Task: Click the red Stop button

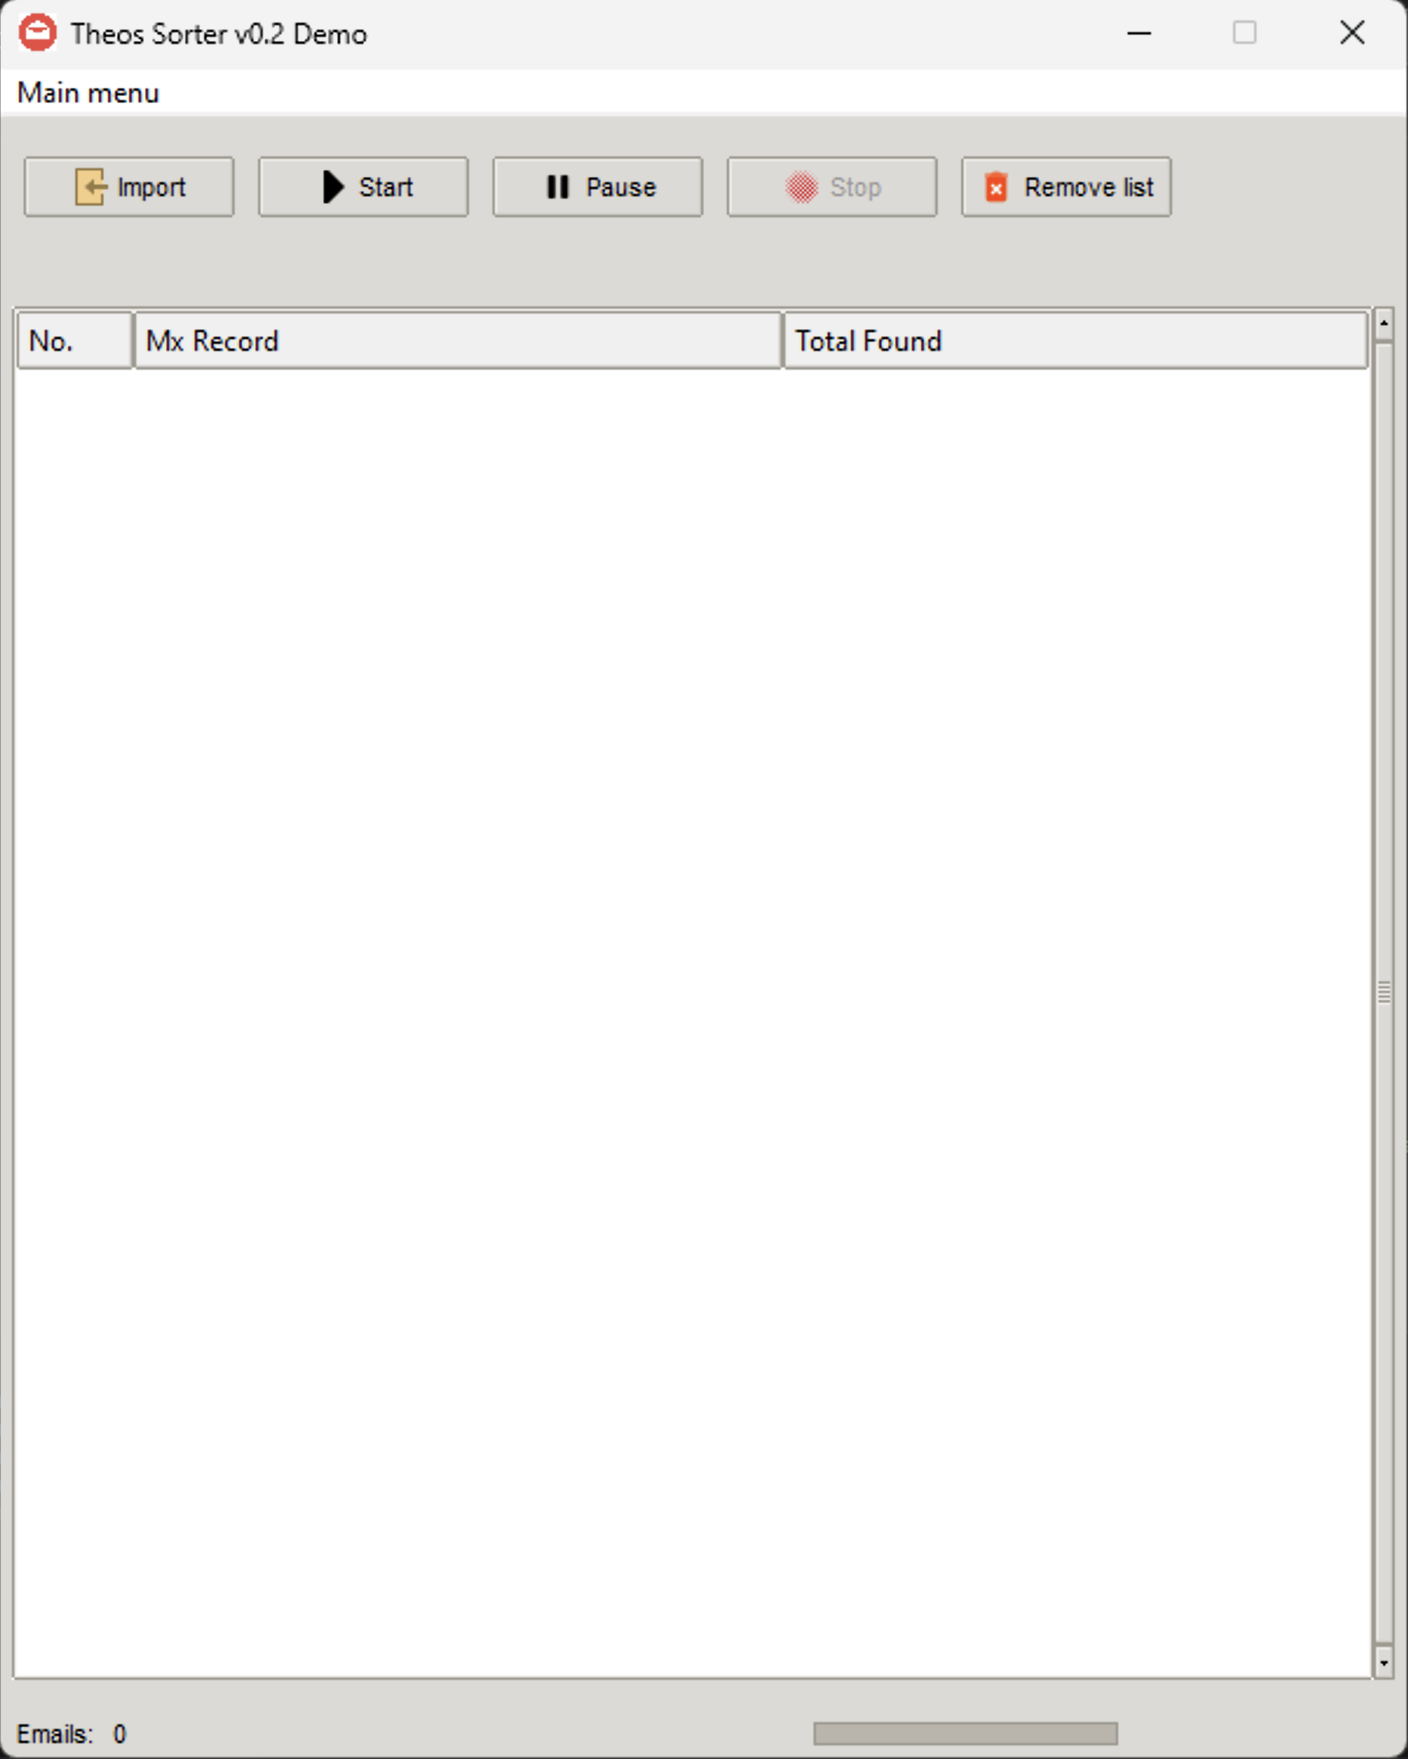Action: tap(831, 187)
